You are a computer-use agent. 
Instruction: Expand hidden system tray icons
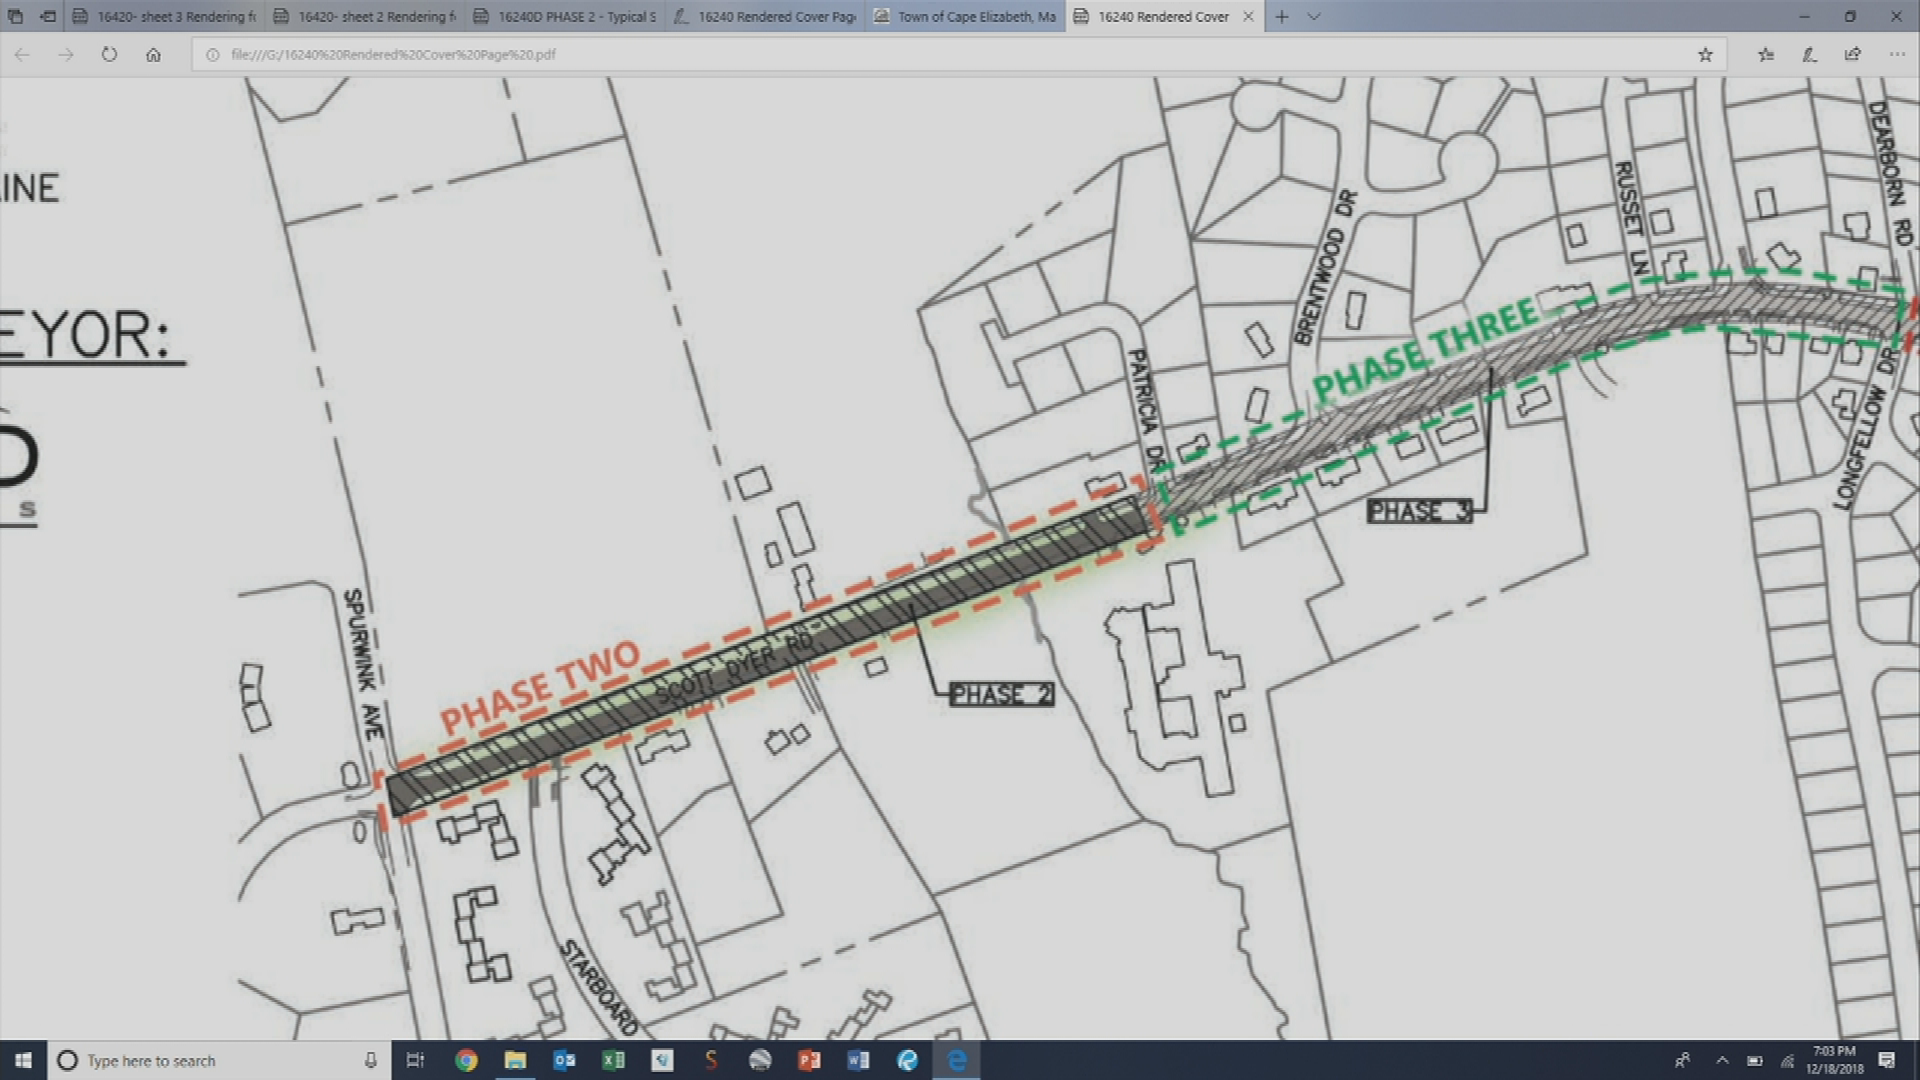pyautogui.click(x=1722, y=1060)
